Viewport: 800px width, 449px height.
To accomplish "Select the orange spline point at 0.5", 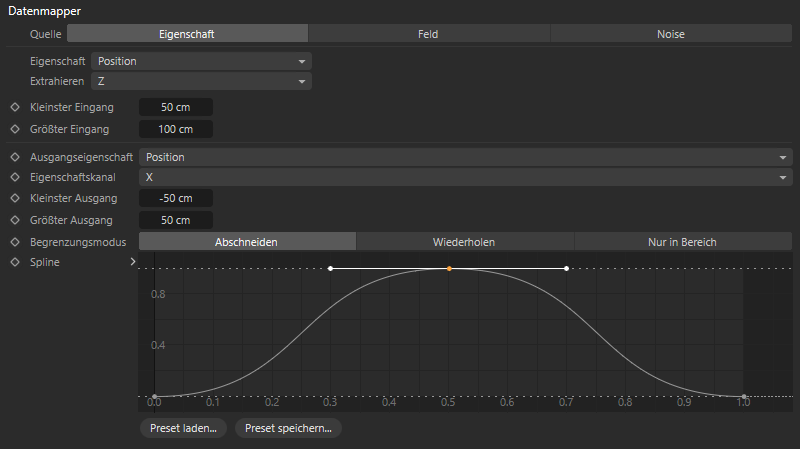I will pos(449,269).
